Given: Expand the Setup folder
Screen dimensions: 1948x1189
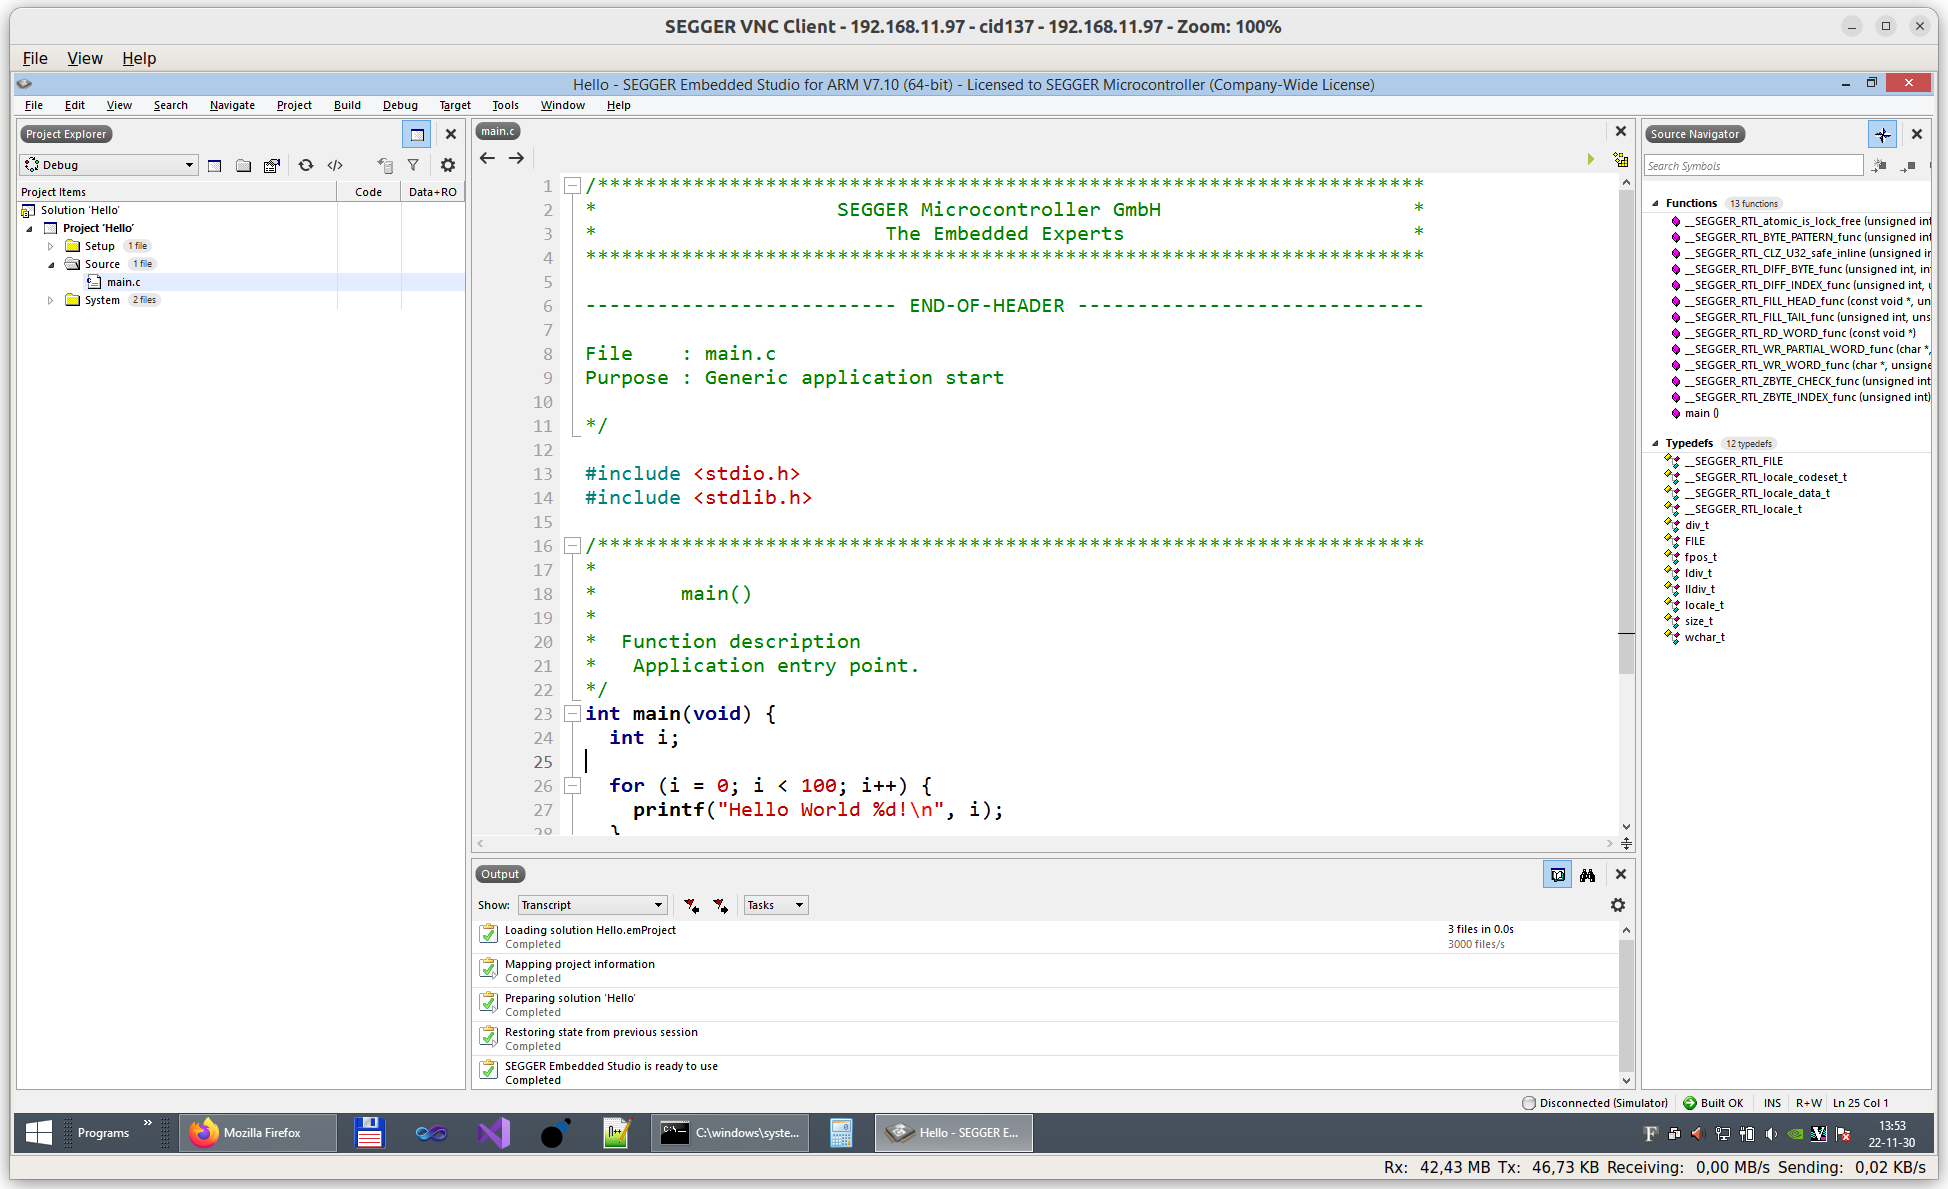Looking at the screenshot, I should [x=51, y=246].
